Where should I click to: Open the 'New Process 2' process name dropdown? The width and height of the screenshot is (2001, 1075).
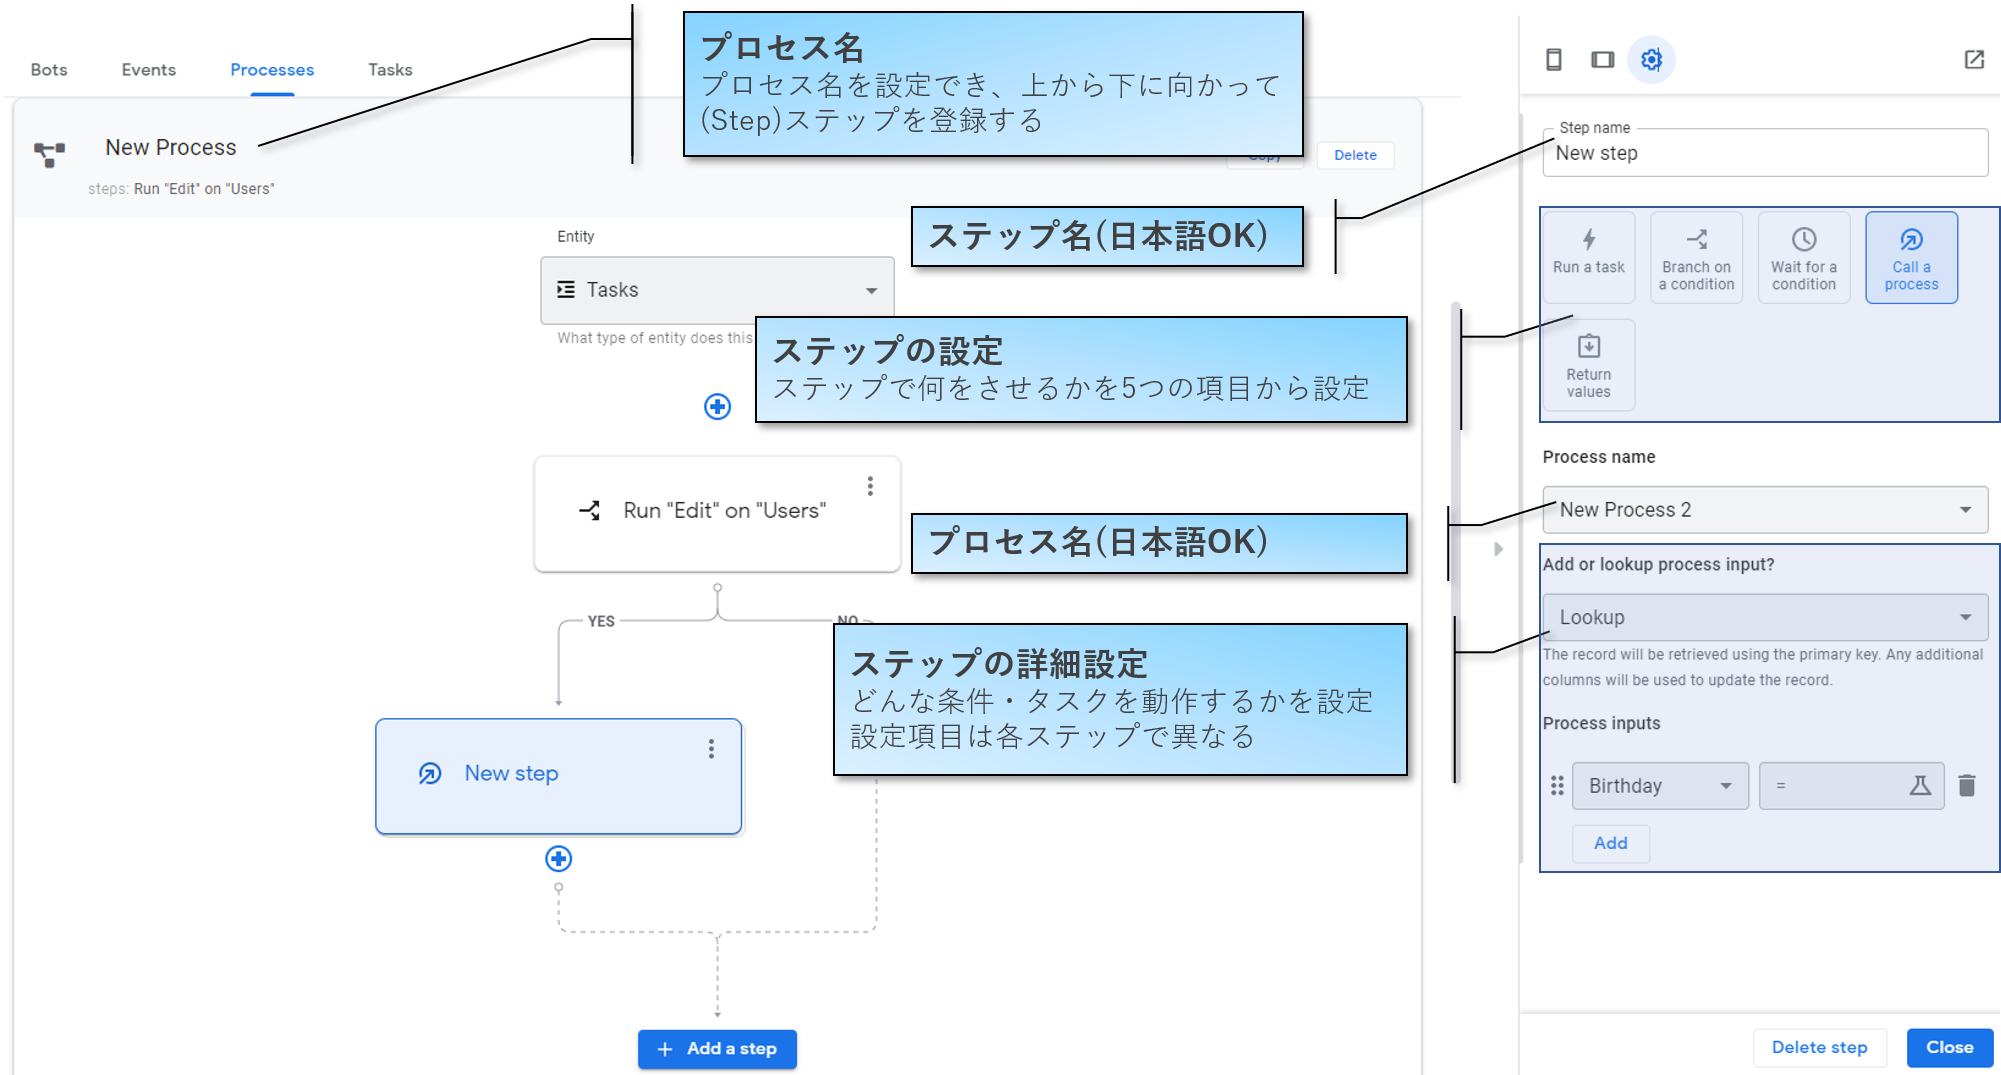[1764, 510]
